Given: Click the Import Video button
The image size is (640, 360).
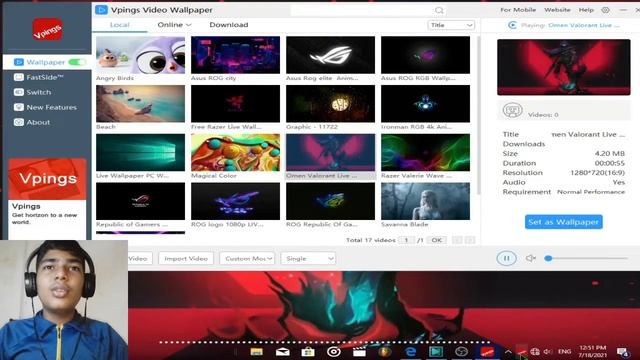Looking at the screenshot, I should tap(186, 258).
